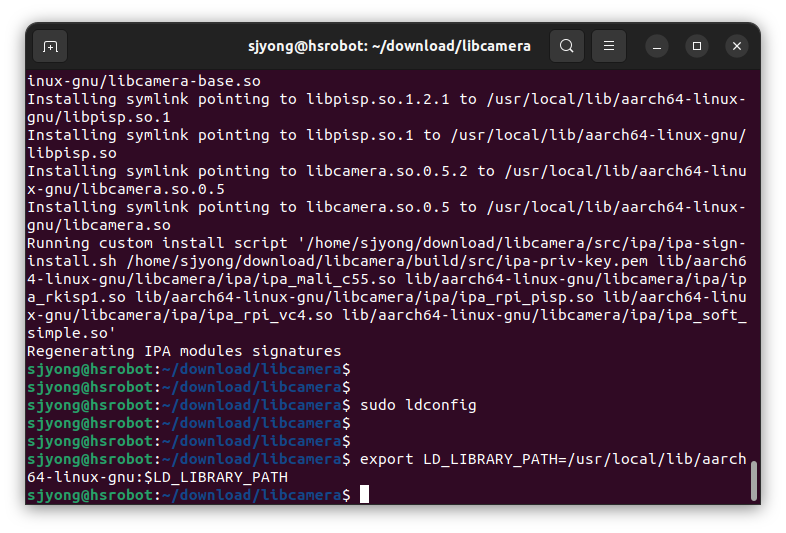786x533 pixels.
Task: Click the 'inux-gnu/libcamera-base.so' line
Action: coord(144,81)
